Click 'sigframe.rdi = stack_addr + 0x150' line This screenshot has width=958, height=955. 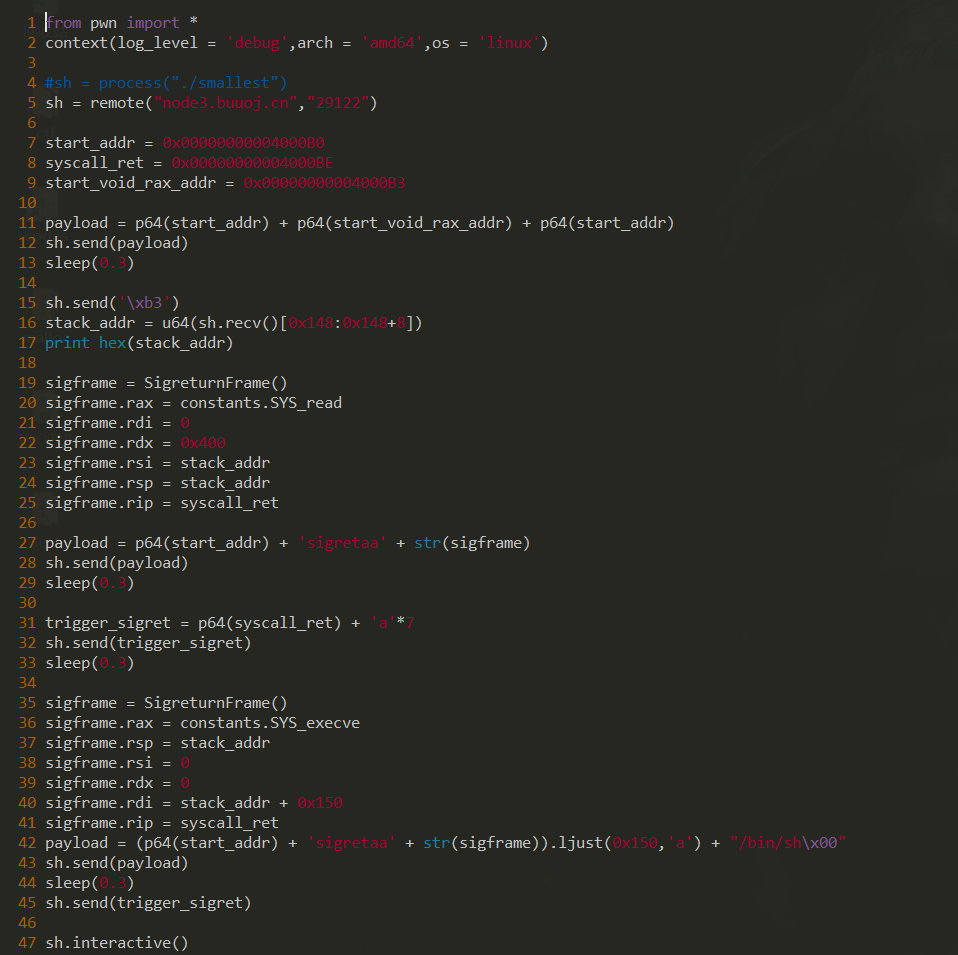click(194, 802)
